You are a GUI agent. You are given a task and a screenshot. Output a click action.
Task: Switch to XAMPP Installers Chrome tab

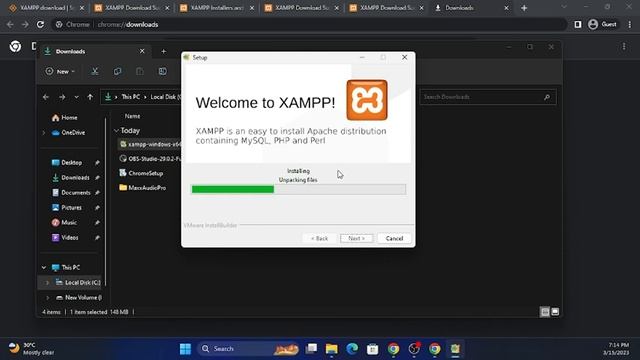point(217,8)
